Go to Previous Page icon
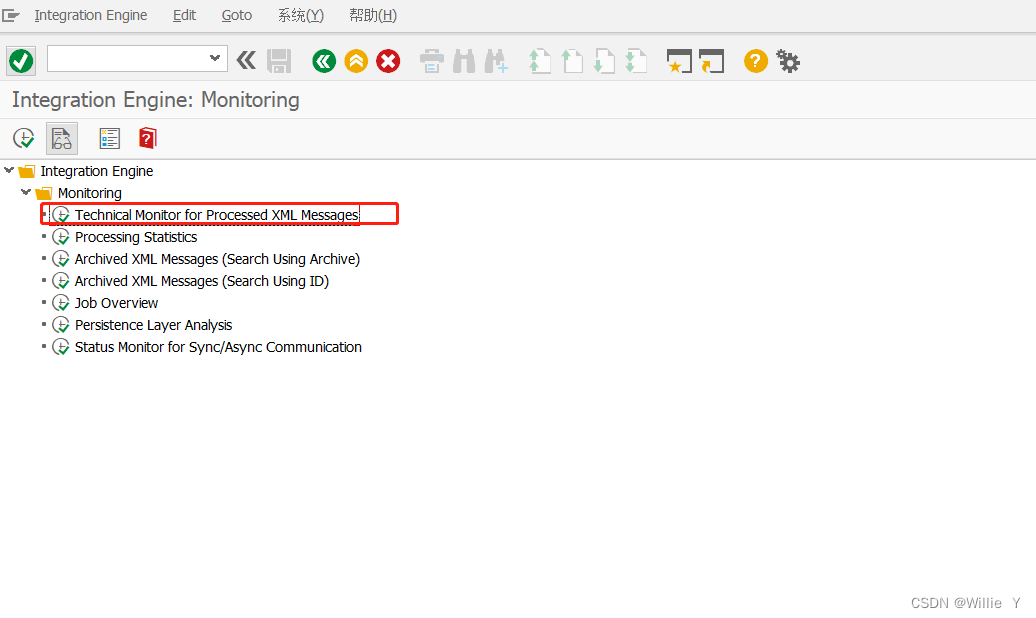1036x618 pixels. (x=572, y=61)
